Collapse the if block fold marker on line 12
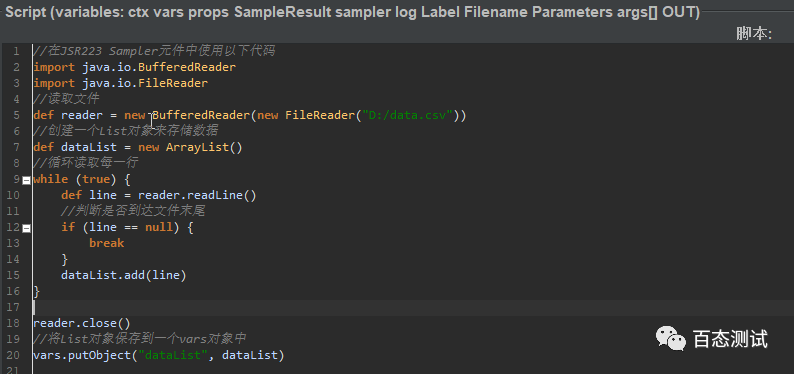 26,228
